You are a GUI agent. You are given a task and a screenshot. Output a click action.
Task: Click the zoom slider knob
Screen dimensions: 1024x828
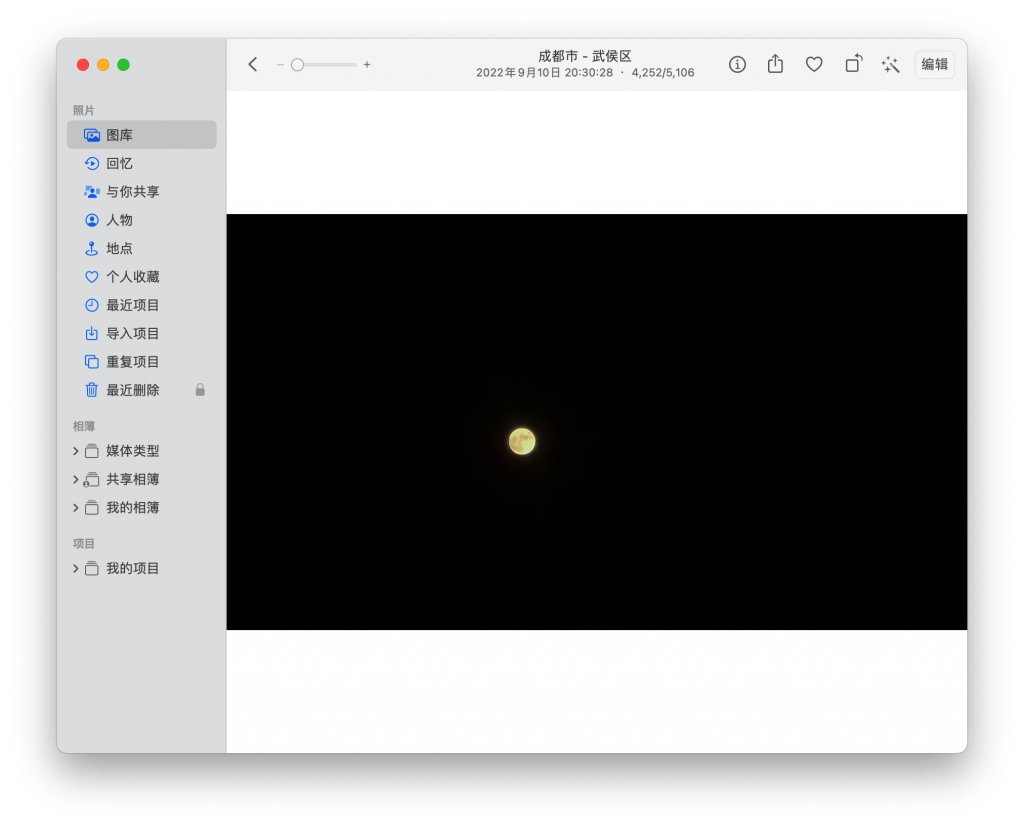tap(297, 65)
